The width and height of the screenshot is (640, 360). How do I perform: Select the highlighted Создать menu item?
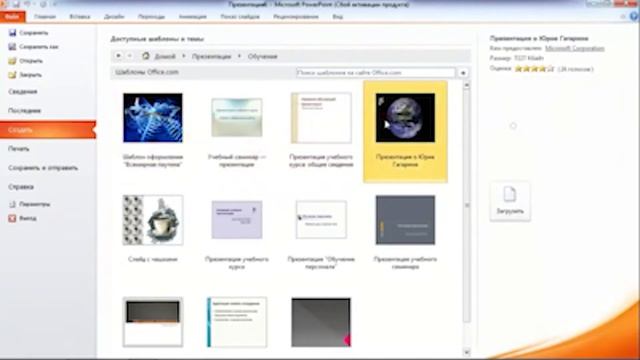(x=48, y=130)
